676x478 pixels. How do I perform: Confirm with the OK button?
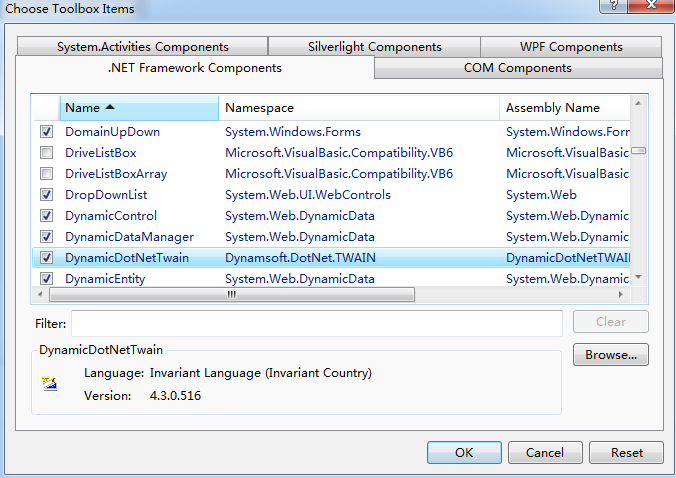click(464, 452)
